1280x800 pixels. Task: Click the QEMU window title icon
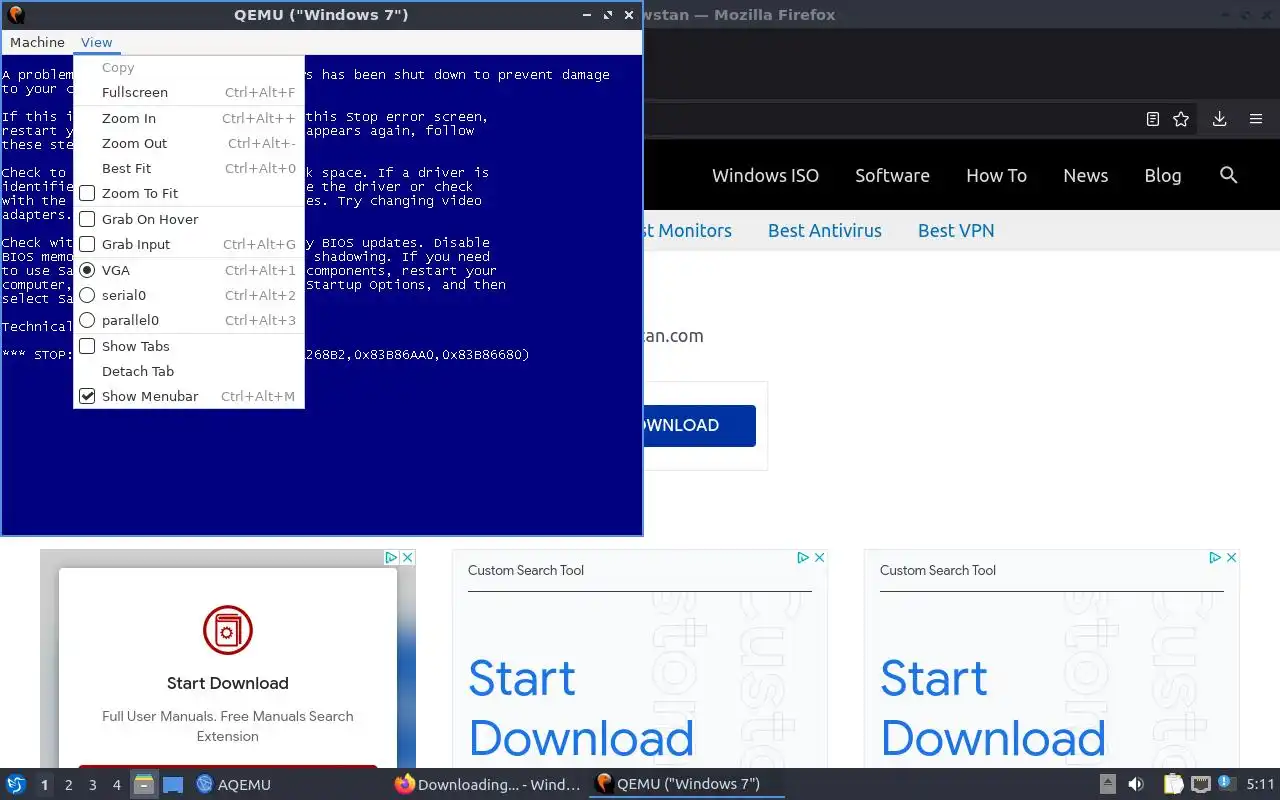15,15
